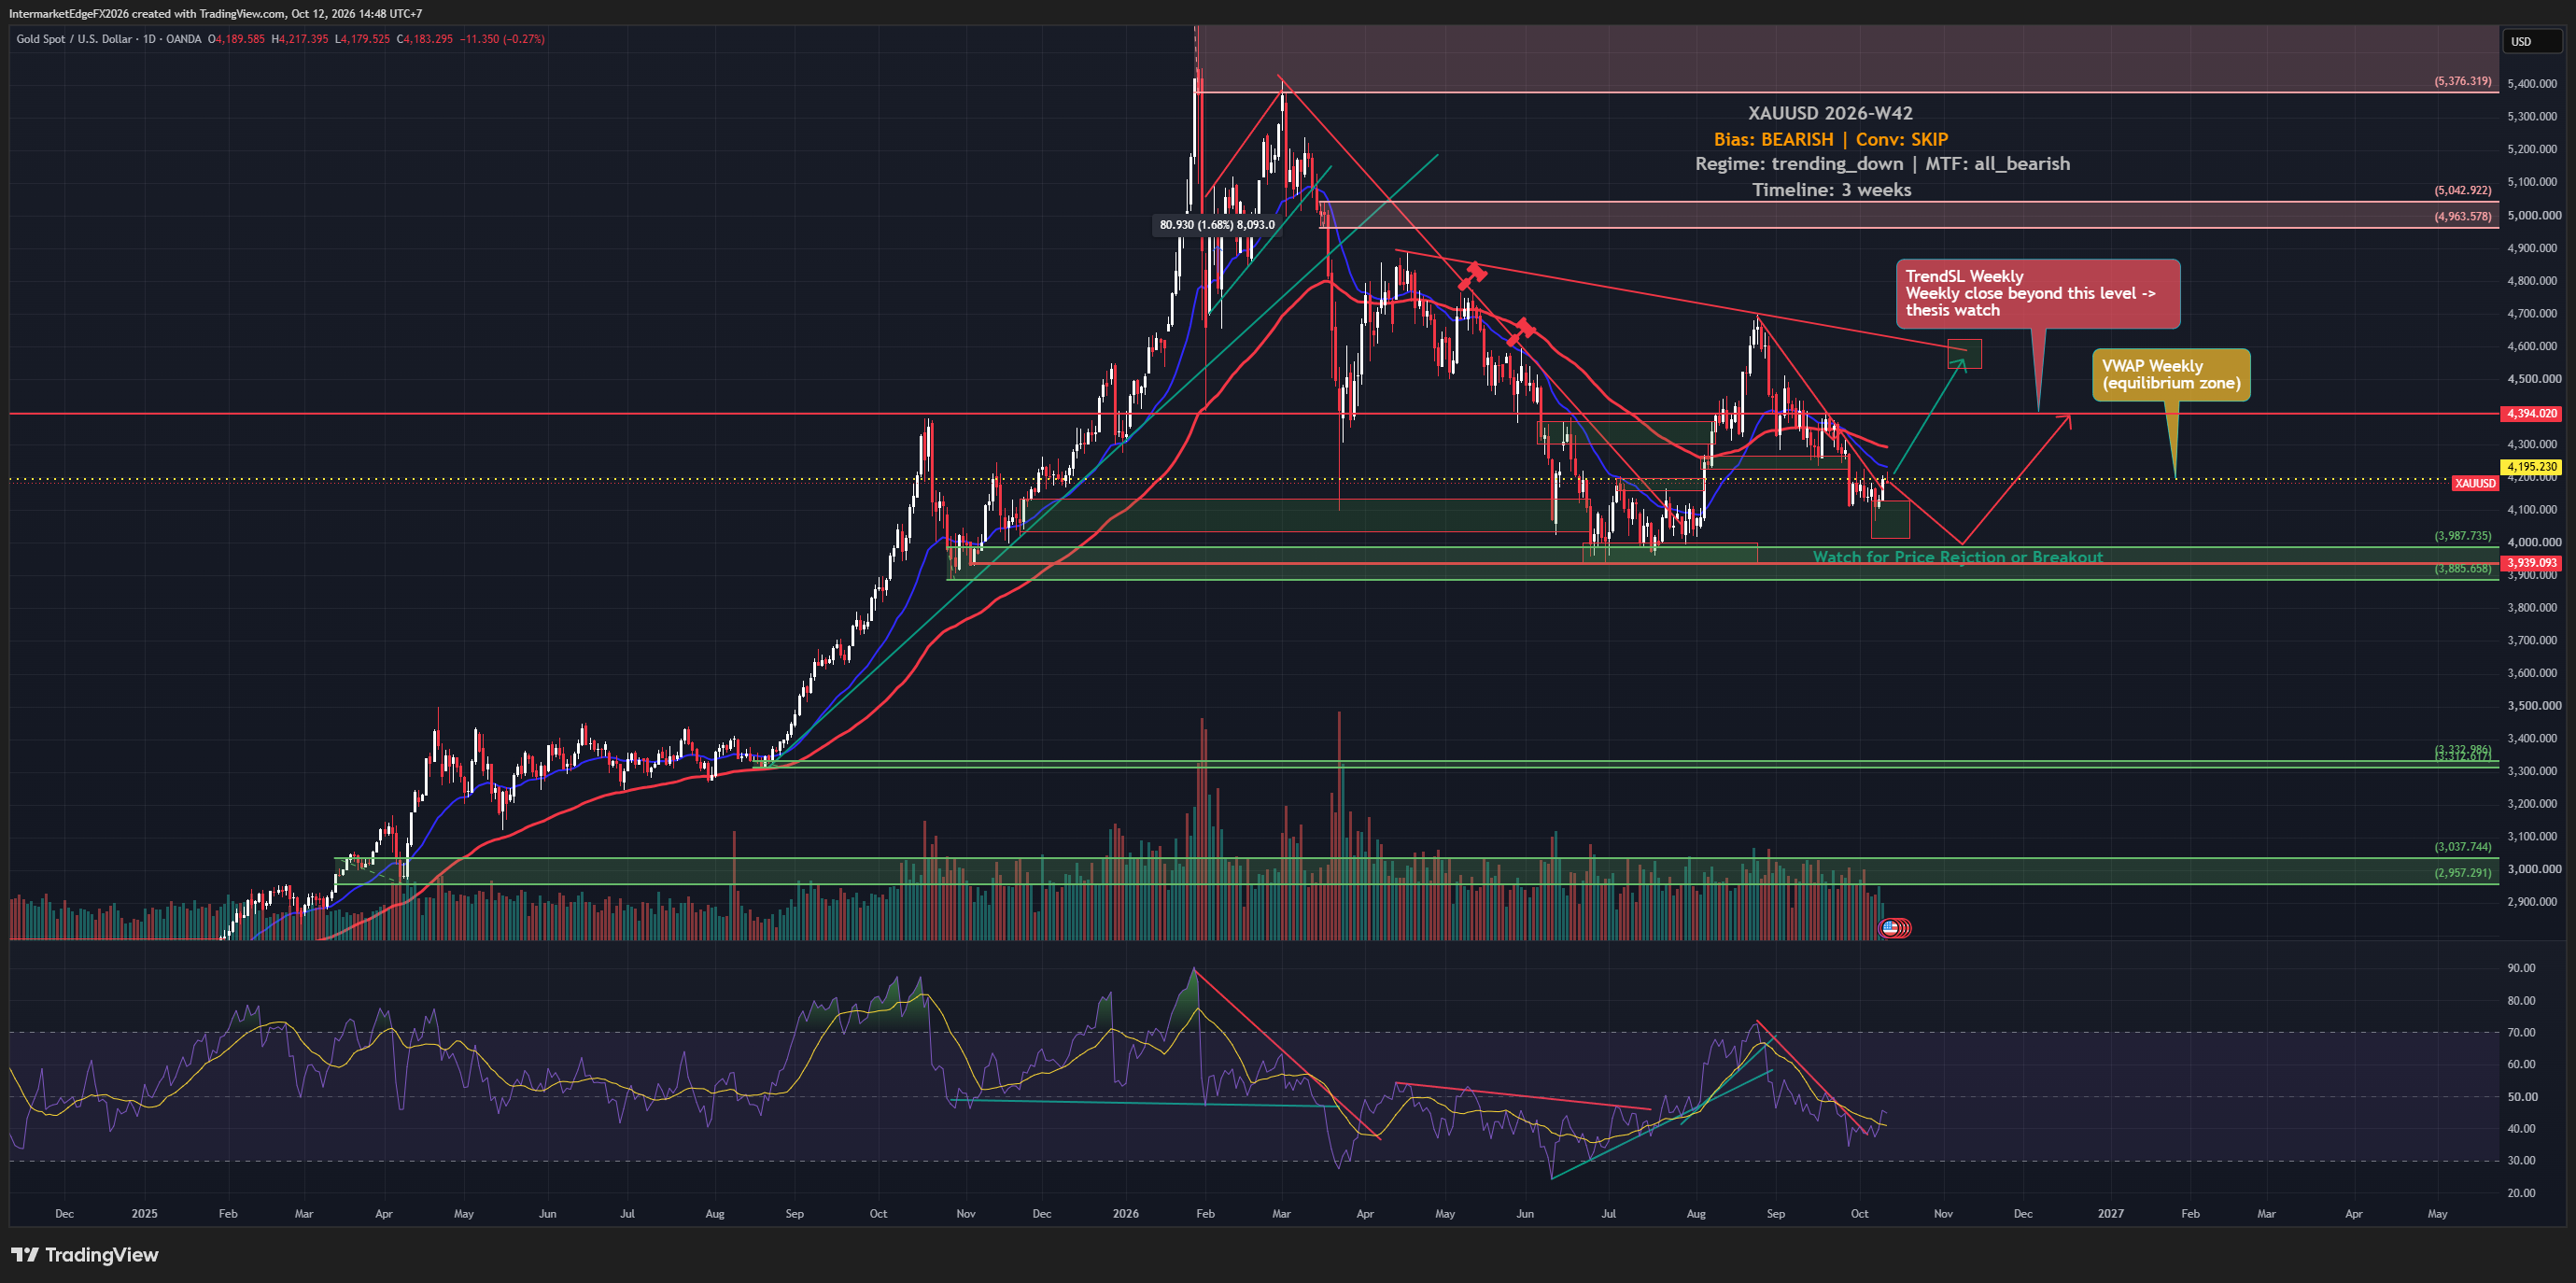Click the 30.00 RSI axis label
Screen dimensions: 2576x1283
tap(2521, 1160)
